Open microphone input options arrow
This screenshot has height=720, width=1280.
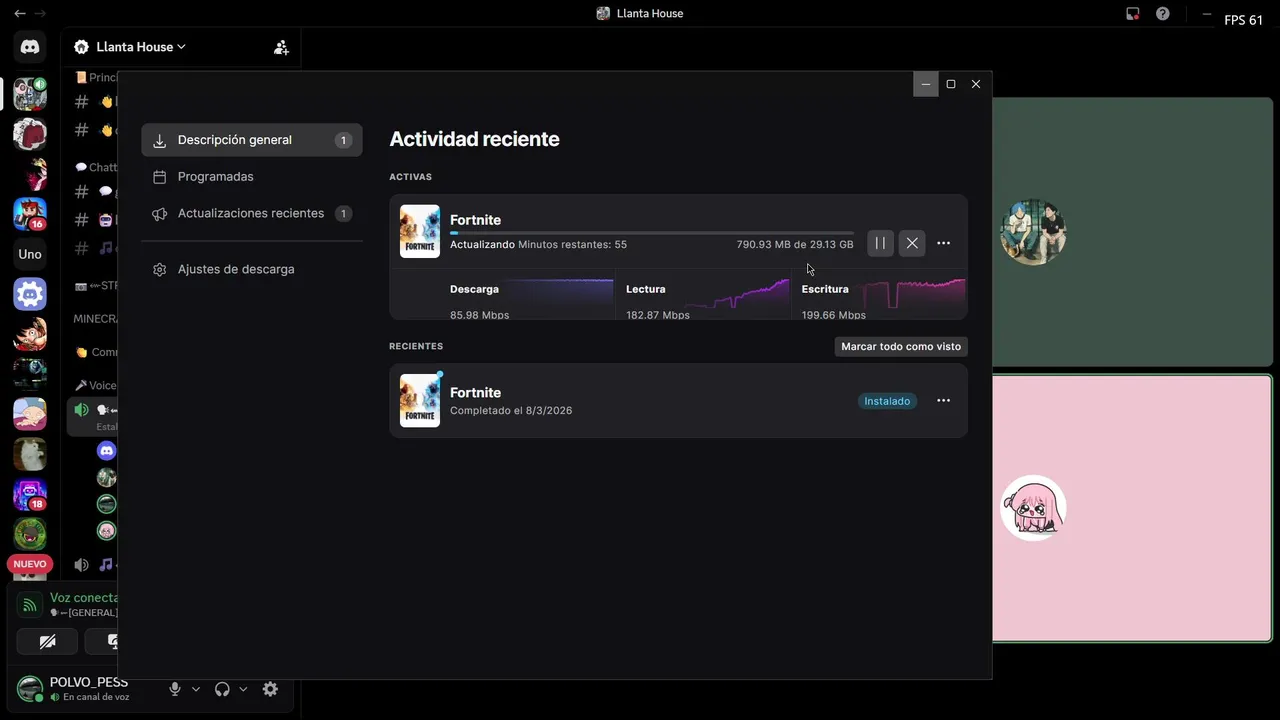coord(196,689)
